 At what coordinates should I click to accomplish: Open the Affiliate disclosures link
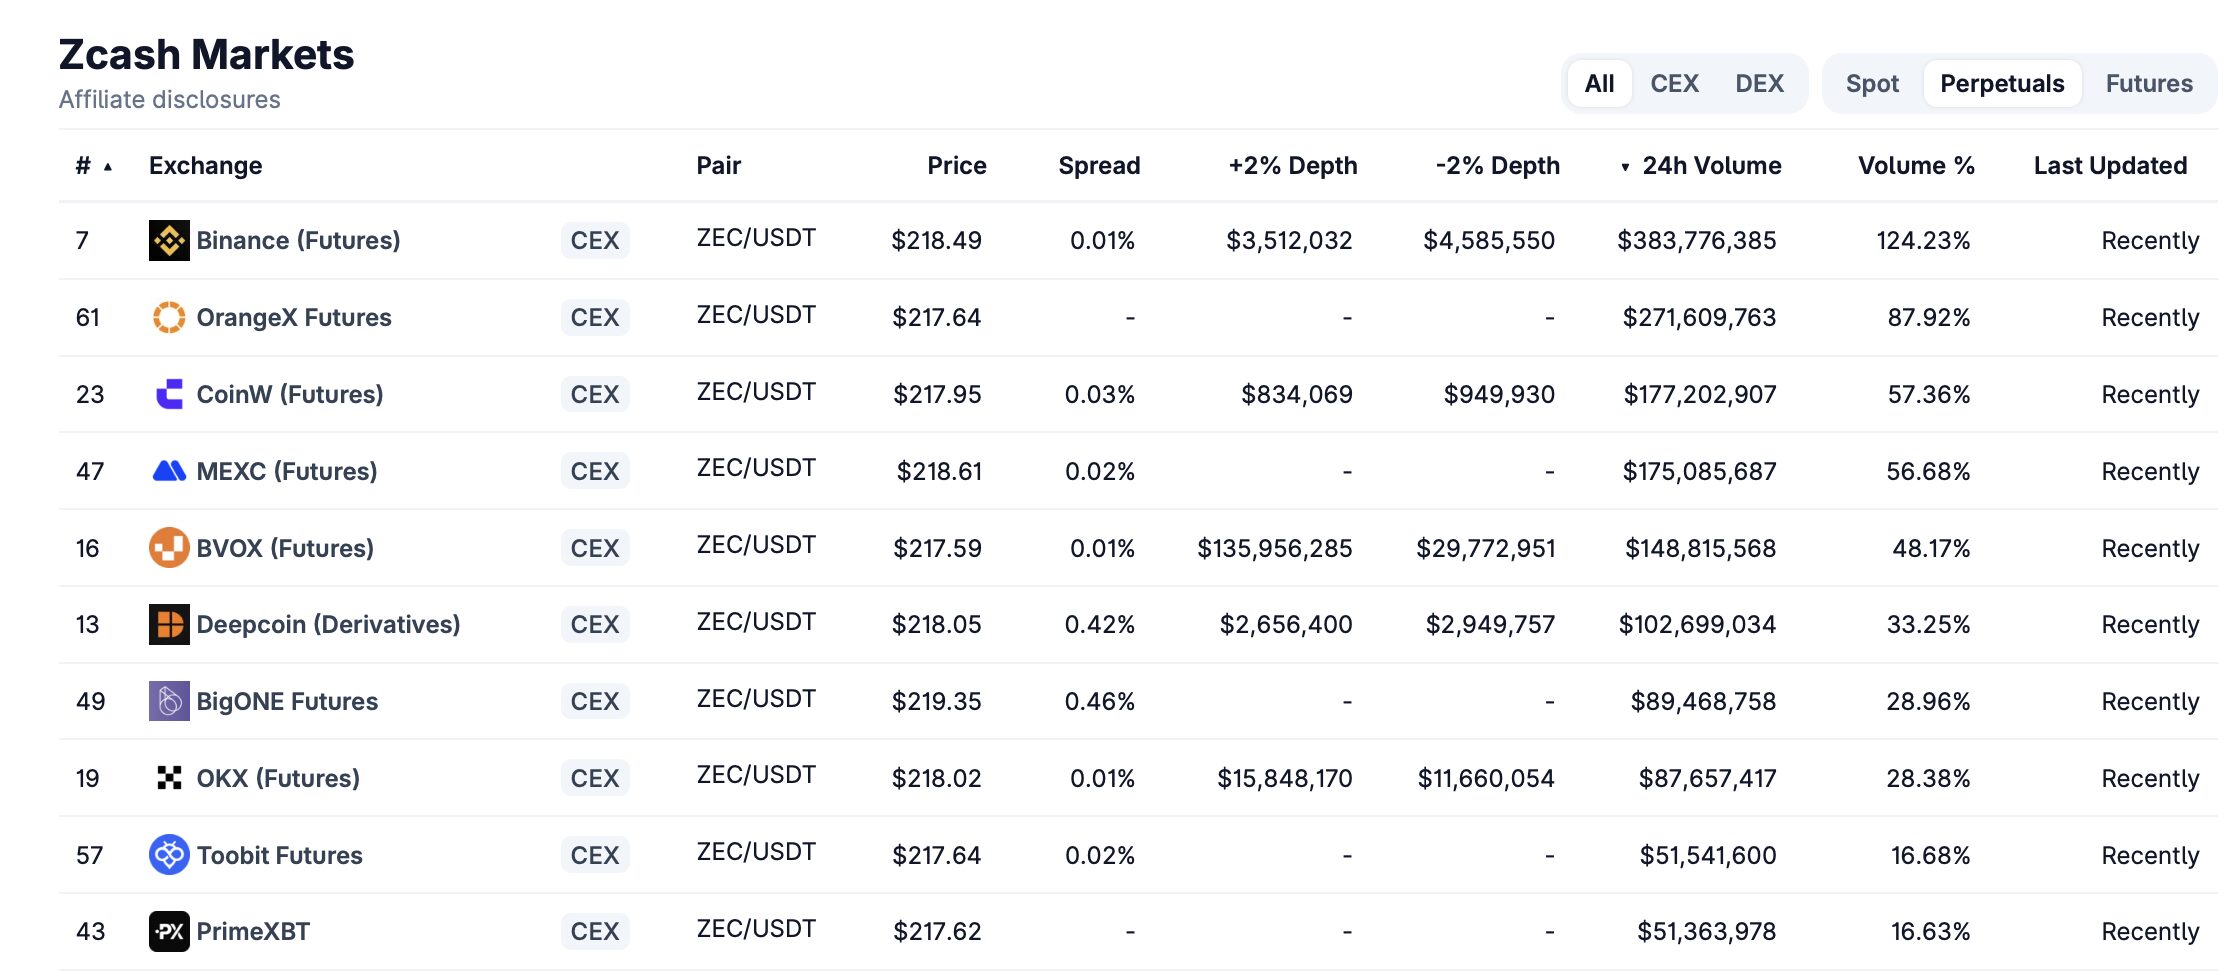(x=169, y=100)
